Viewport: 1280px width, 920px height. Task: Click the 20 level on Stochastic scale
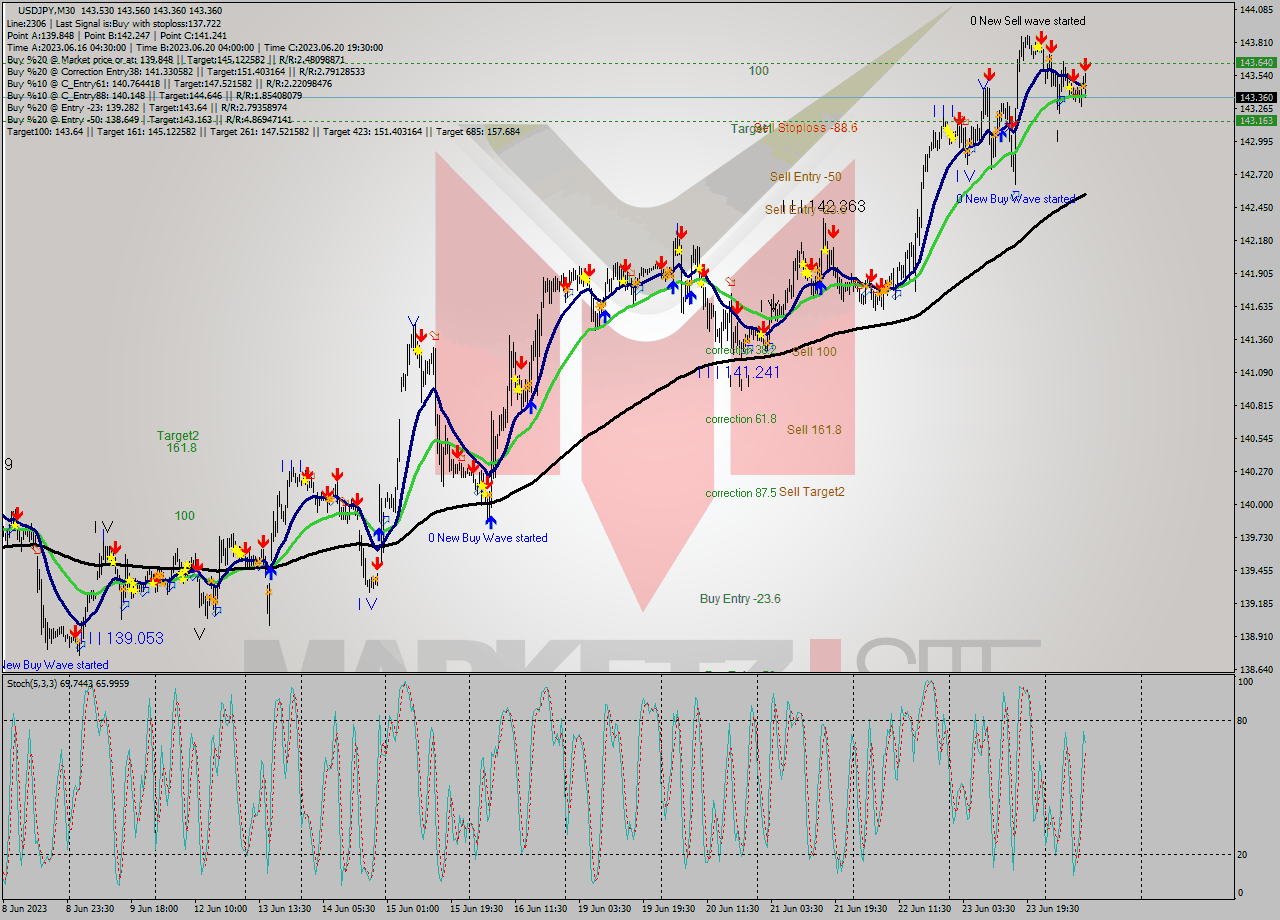click(x=1244, y=854)
